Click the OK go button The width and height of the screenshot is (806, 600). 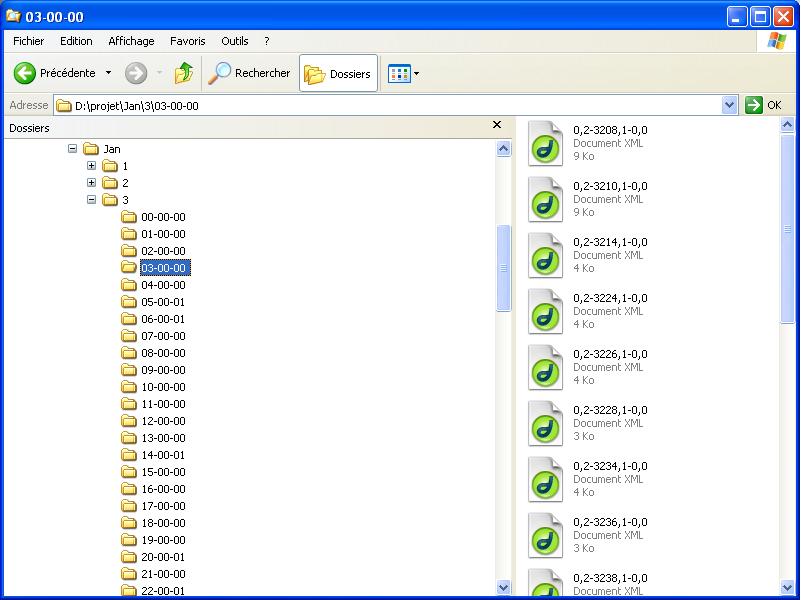point(763,105)
